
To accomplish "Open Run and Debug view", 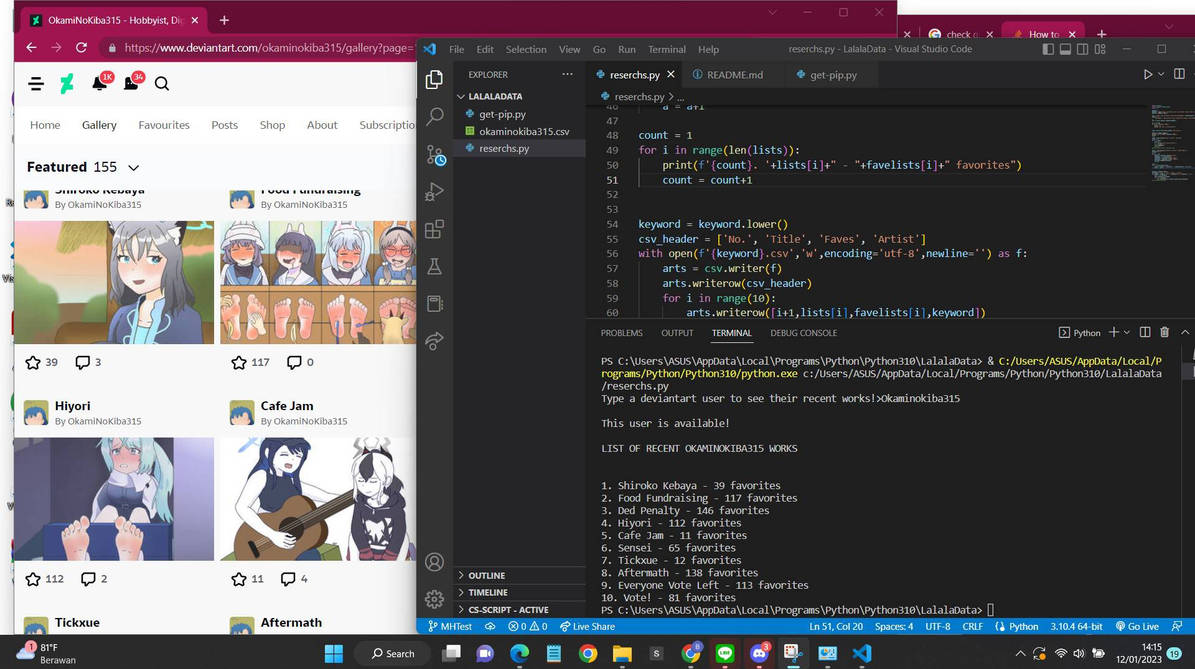I will coord(434,192).
